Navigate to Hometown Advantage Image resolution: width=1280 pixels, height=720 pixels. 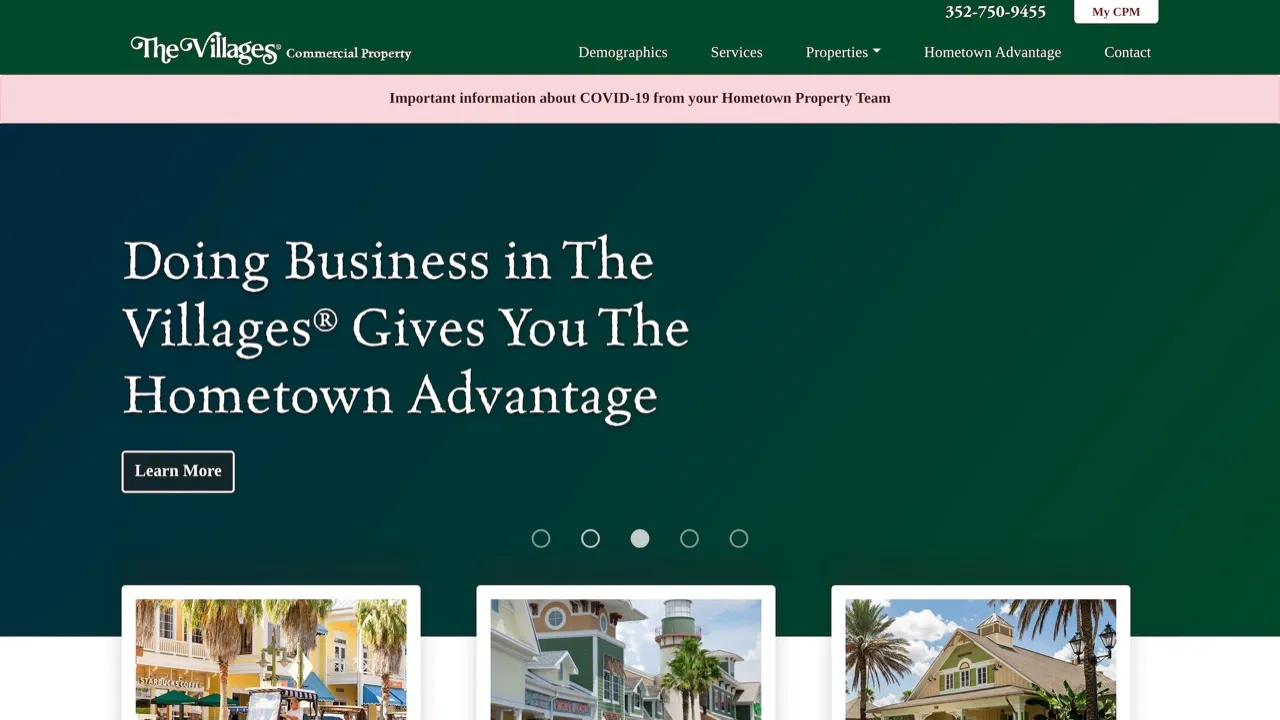pos(992,52)
